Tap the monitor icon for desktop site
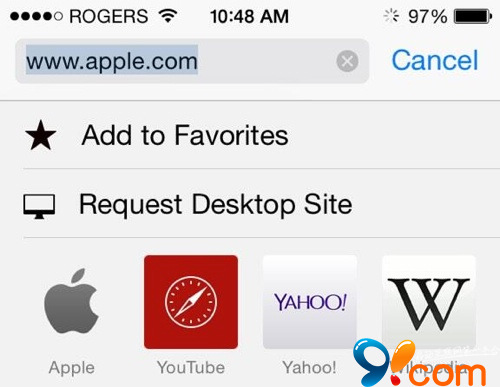 (x=39, y=206)
